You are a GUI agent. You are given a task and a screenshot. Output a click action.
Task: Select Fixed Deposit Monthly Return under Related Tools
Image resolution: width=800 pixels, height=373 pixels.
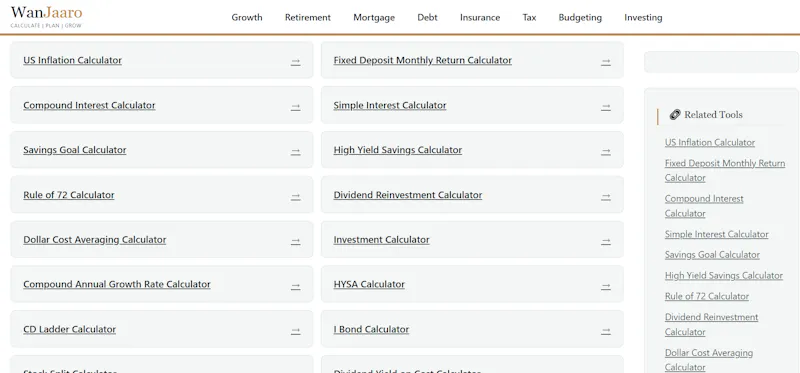point(724,170)
